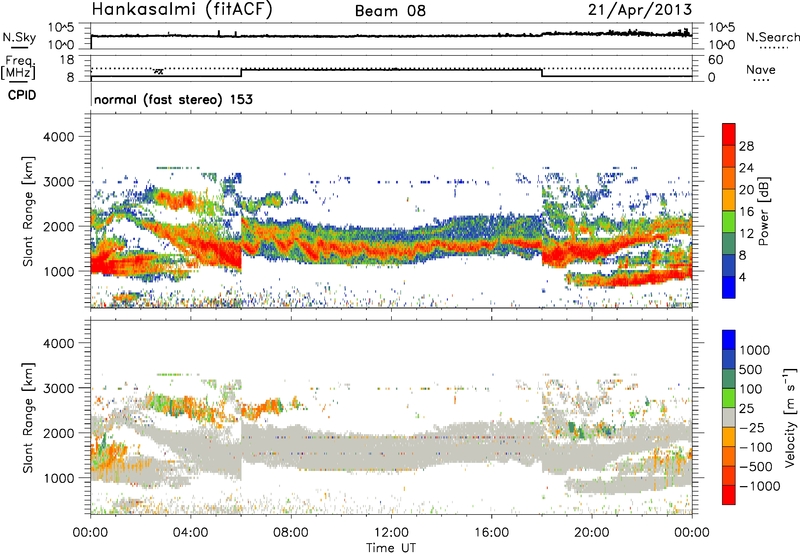Click the "04:00" time axis label
Image resolution: width=800 pixels, height=554 pixels.
click(x=190, y=533)
